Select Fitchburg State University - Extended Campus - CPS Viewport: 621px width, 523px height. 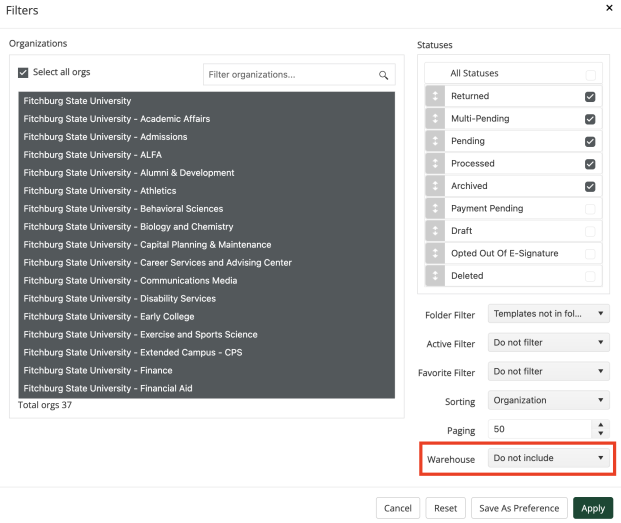click(206, 353)
